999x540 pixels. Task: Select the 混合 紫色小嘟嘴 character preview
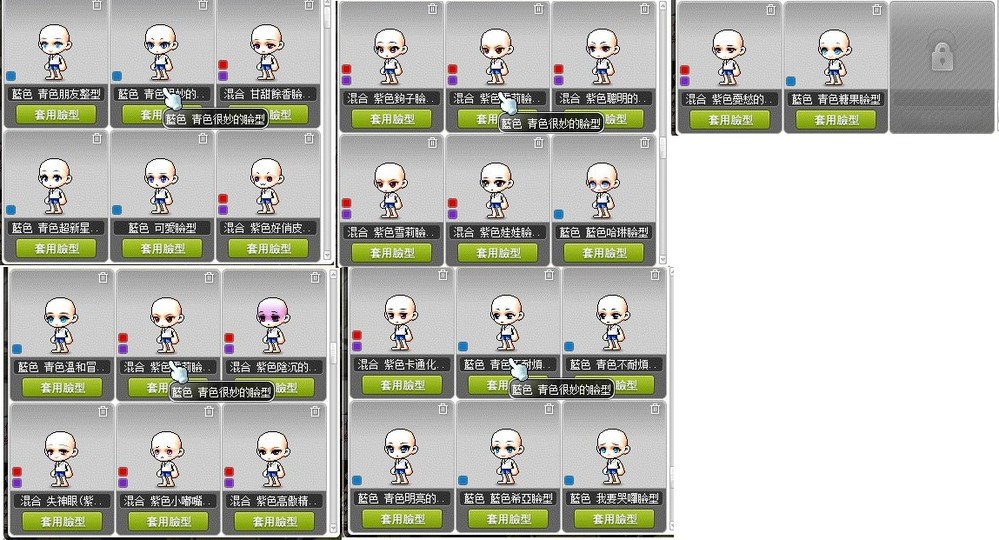[165, 458]
